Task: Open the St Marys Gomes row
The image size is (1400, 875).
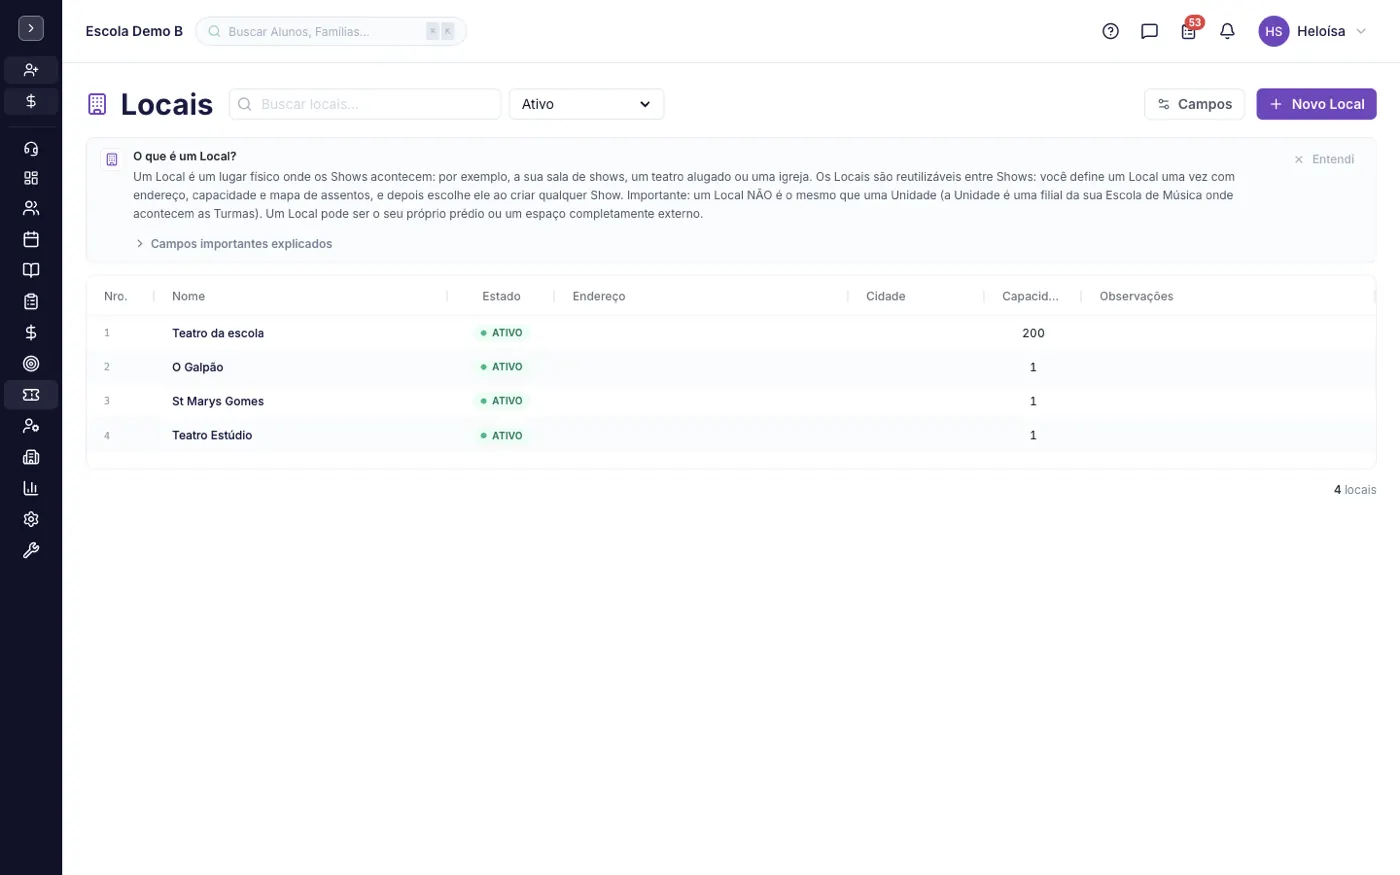Action: (x=731, y=401)
